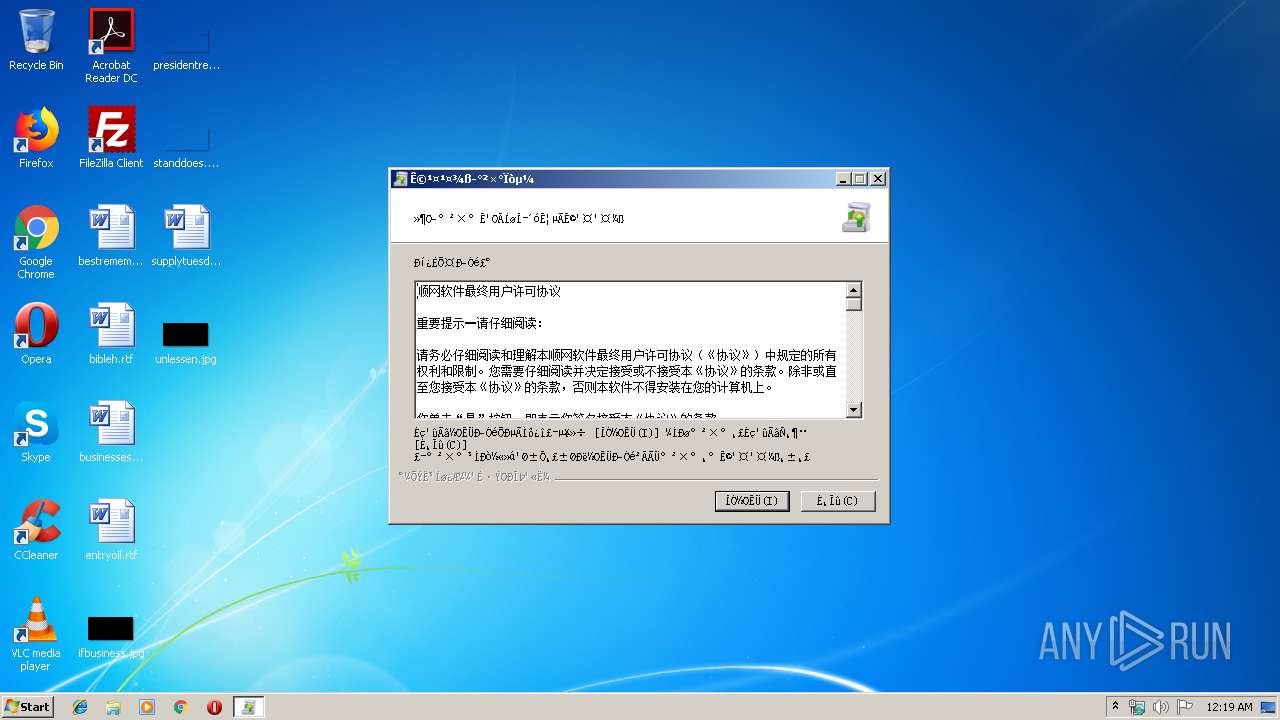The width and height of the screenshot is (1280, 720).
Task: Click the cancel (C) button in the installer
Action: [838, 501]
